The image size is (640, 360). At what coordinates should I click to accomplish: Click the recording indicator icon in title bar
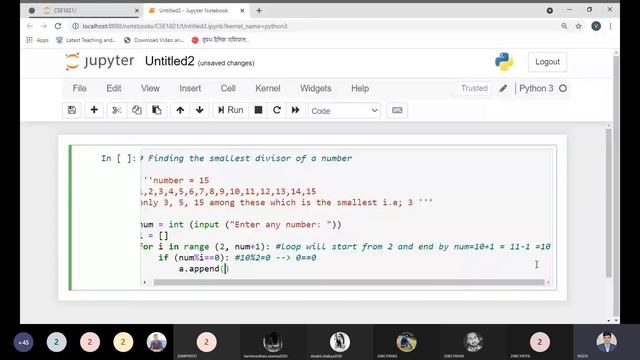550,11
